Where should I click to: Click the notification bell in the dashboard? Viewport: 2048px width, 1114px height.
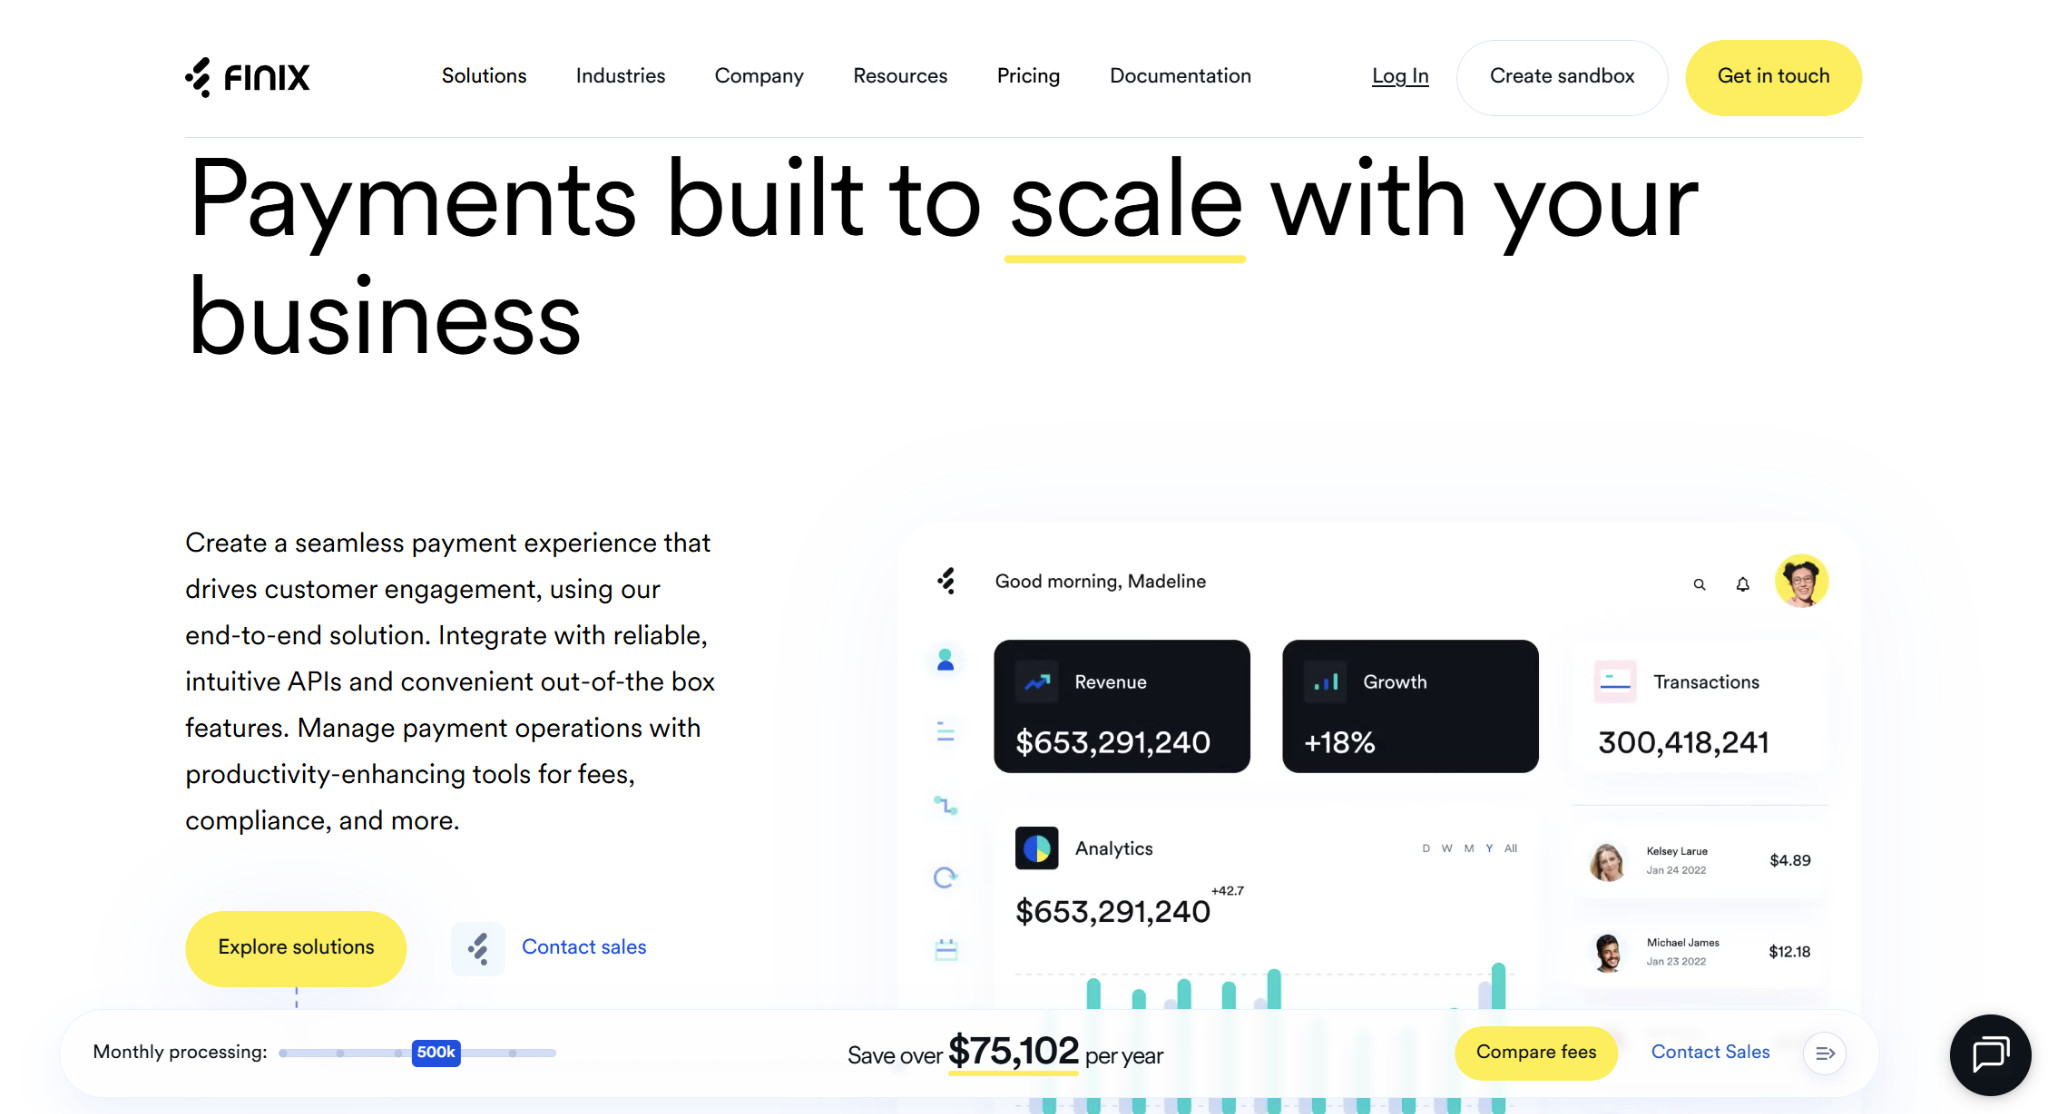[1743, 584]
